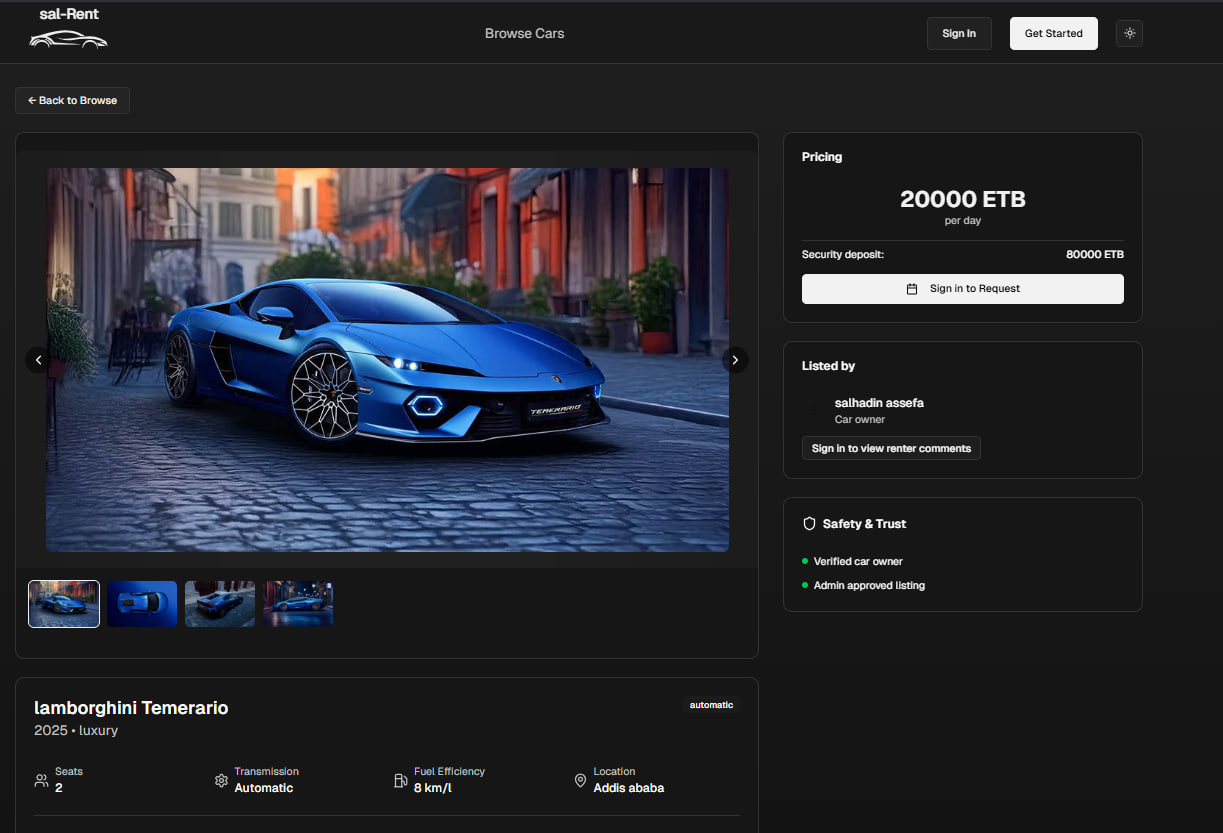Click Sign in to view renter comments
The height and width of the screenshot is (833, 1223).
(x=891, y=448)
